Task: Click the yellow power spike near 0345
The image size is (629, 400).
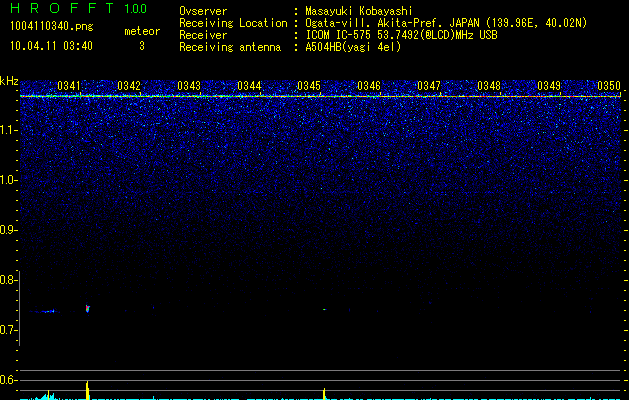Action: pyautogui.click(x=324, y=394)
